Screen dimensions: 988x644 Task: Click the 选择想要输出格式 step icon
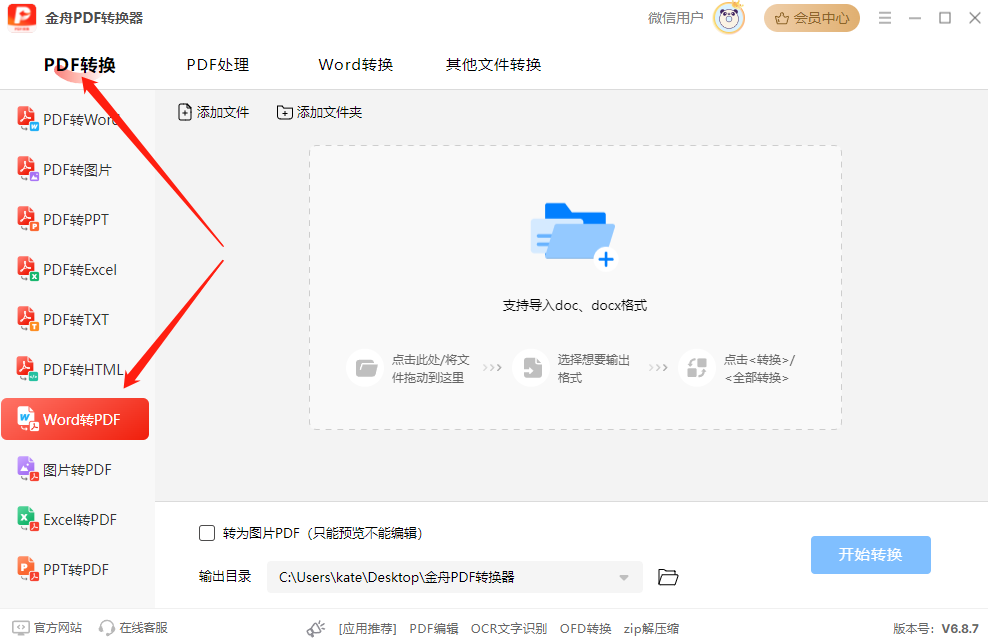pyautogui.click(x=531, y=367)
